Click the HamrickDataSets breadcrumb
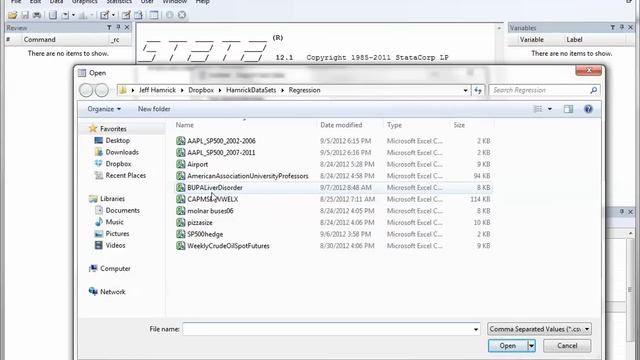This screenshot has width=640, height=360. tap(251, 90)
